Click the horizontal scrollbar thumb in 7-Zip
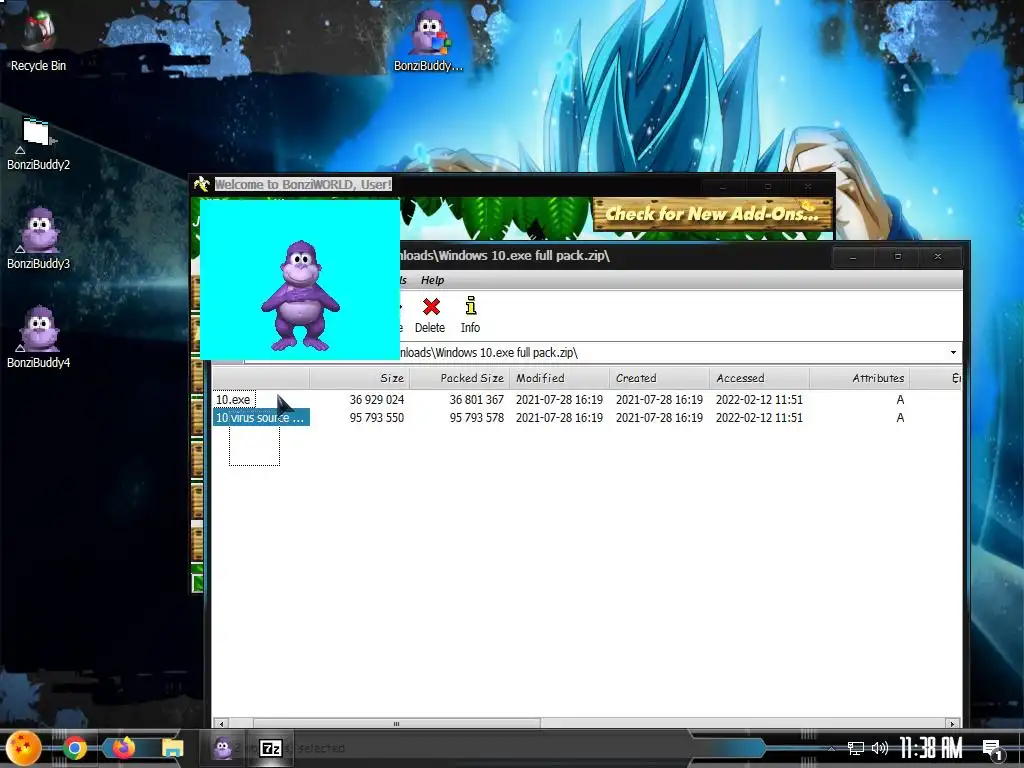The image size is (1024, 768). (396, 724)
